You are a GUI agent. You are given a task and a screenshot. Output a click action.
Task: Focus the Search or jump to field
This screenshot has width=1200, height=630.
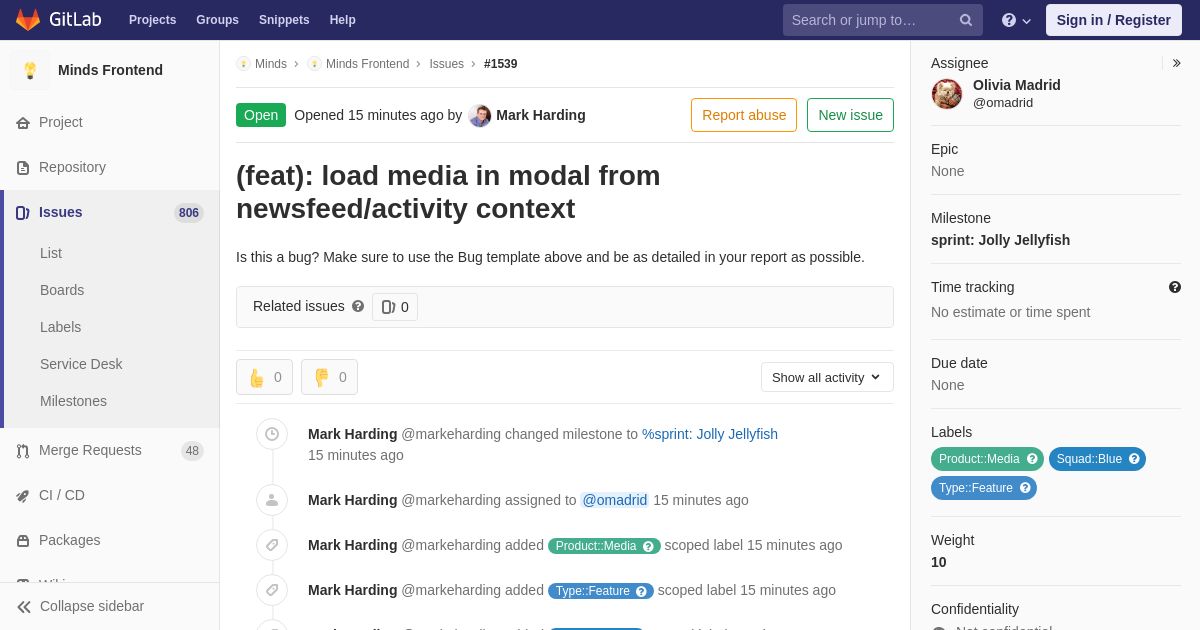(x=874, y=20)
